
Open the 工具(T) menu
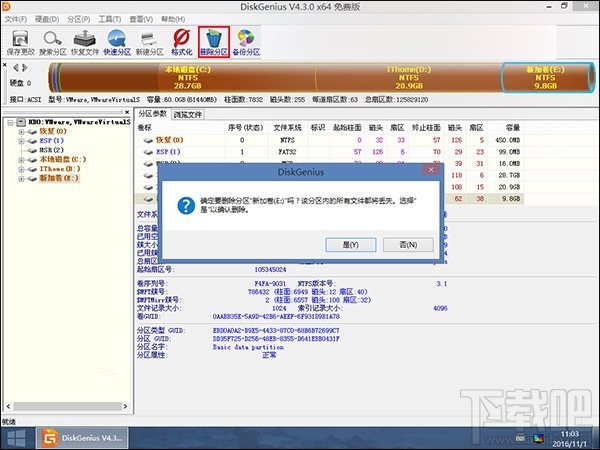[110, 19]
